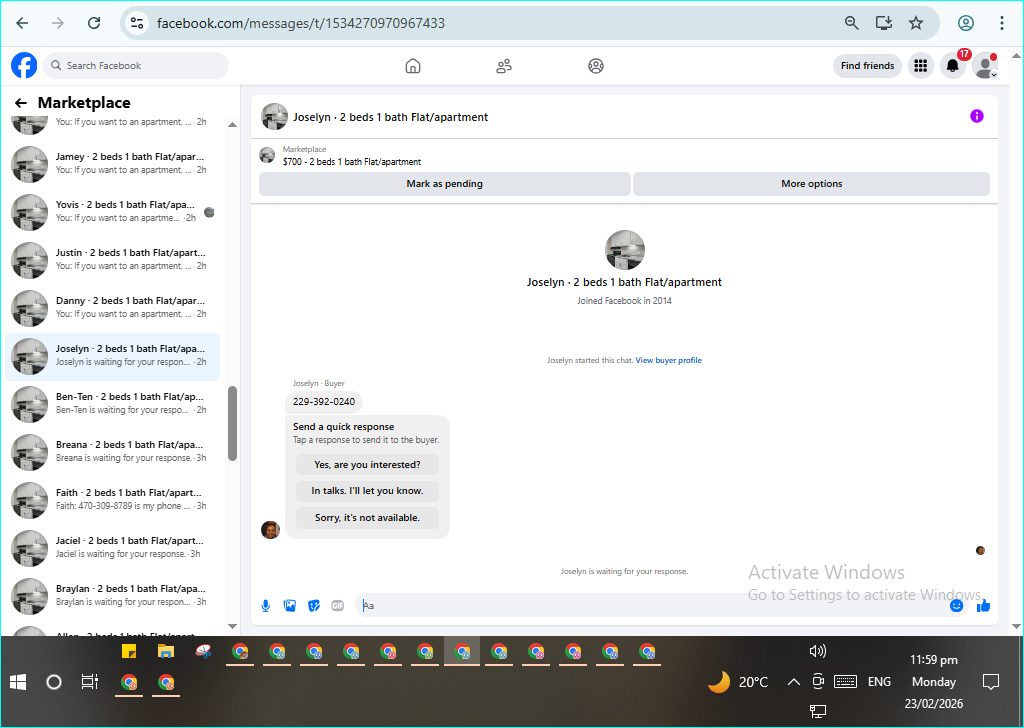
Task: Click Mark as pending button
Action: (x=445, y=184)
